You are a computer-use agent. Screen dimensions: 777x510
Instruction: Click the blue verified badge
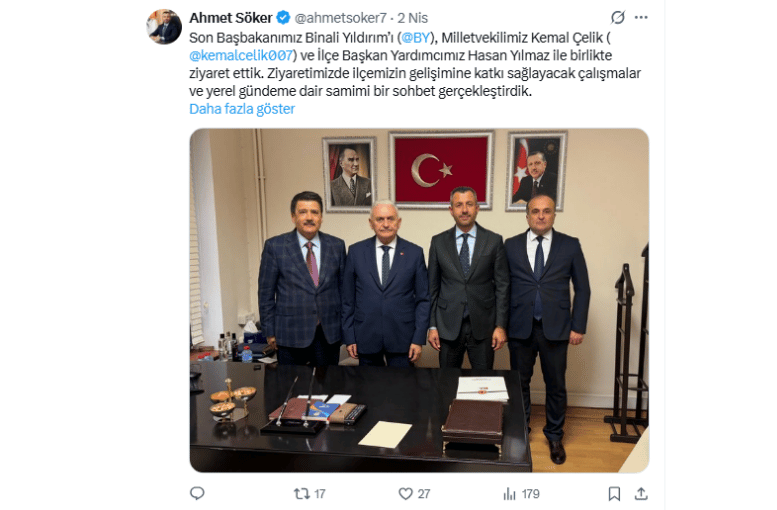click(283, 18)
